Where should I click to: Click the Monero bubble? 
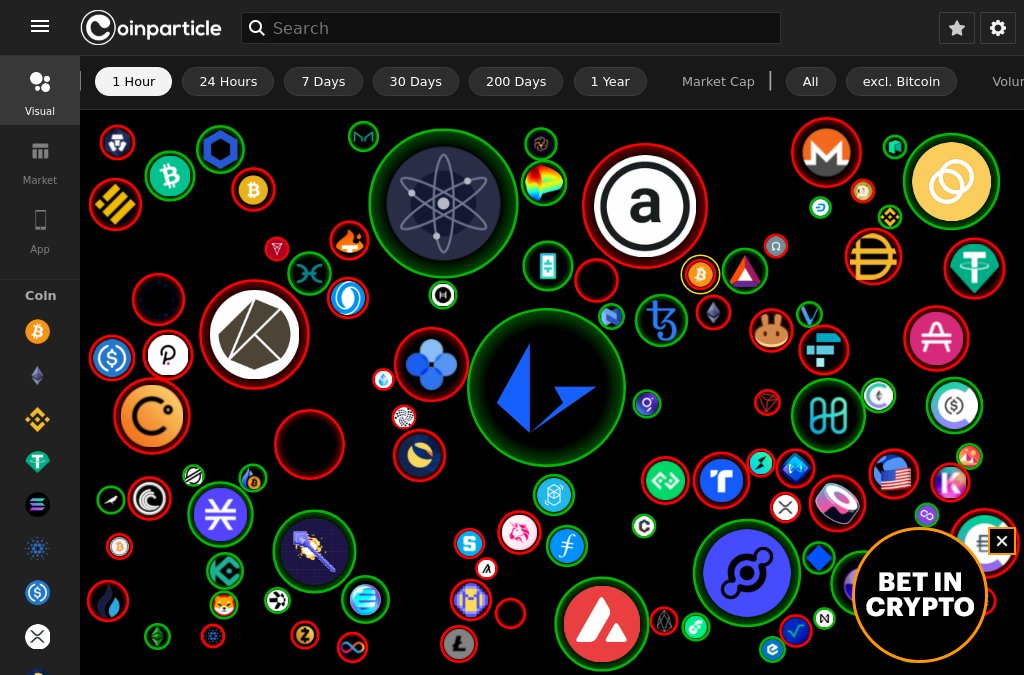point(826,153)
